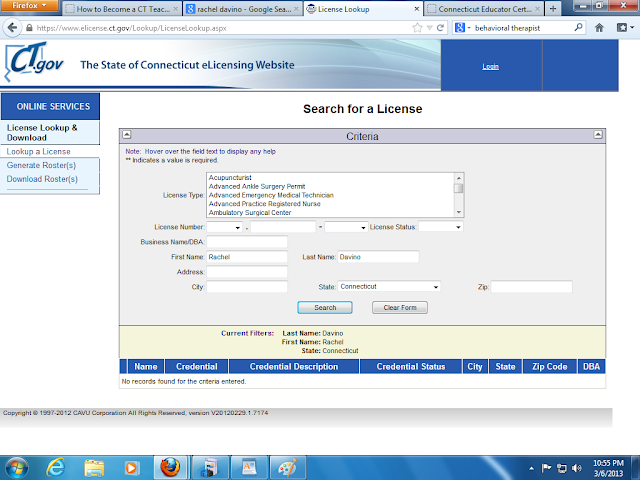Open Download Roster(s) sidebar link
Screen dimensions: 640x480
pyautogui.click(x=42, y=179)
